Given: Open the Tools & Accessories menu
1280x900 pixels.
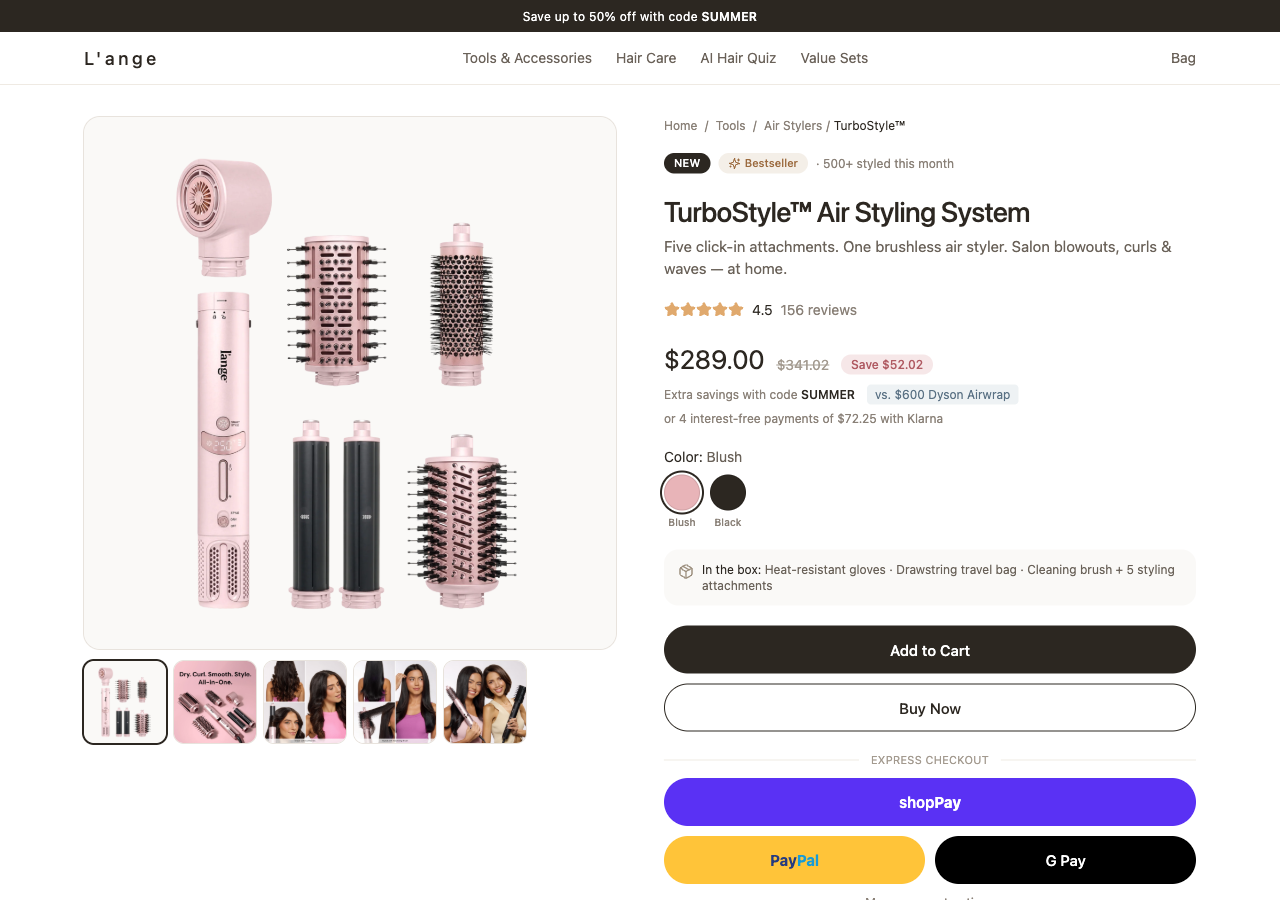Looking at the screenshot, I should tap(527, 58).
